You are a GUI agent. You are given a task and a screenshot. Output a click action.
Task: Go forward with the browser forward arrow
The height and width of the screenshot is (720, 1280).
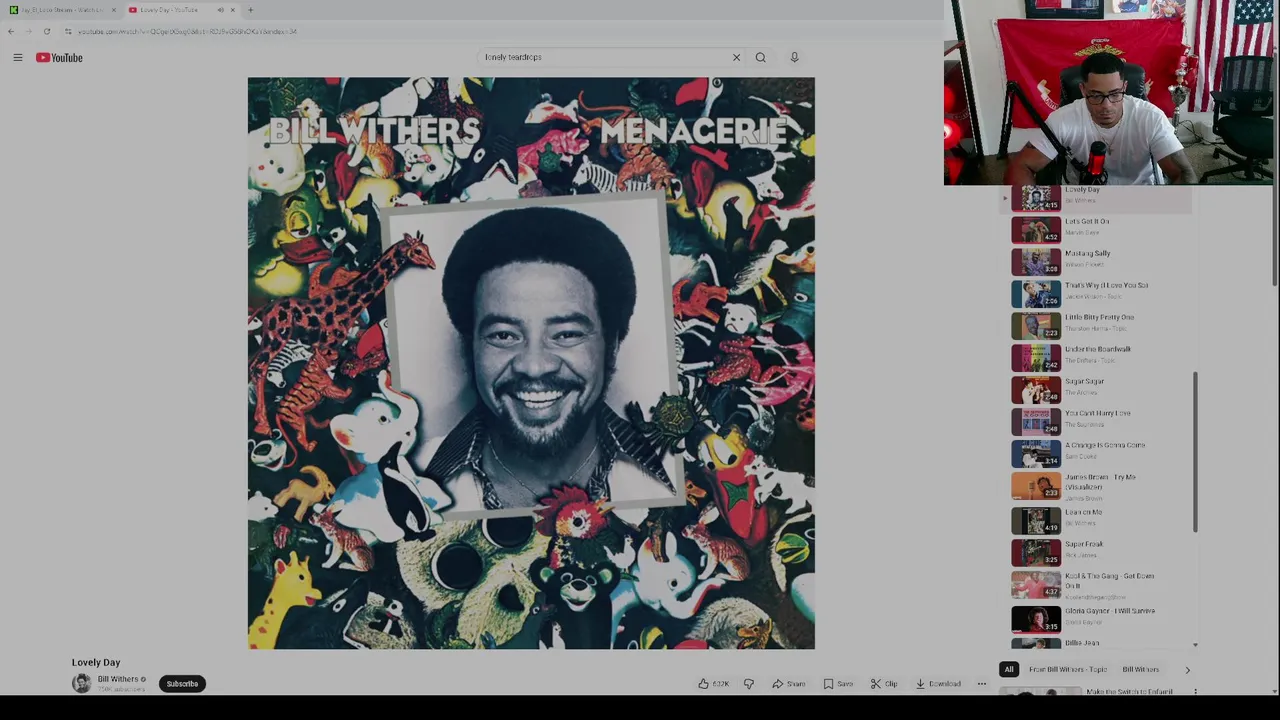click(x=28, y=31)
